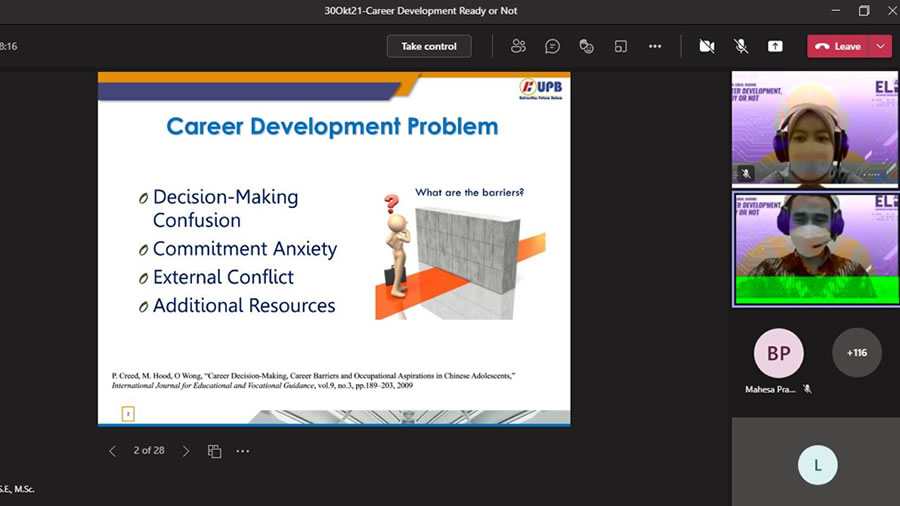This screenshot has height=506, width=900.
Task: Open the slide grid view icon
Action: (x=214, y=451)
